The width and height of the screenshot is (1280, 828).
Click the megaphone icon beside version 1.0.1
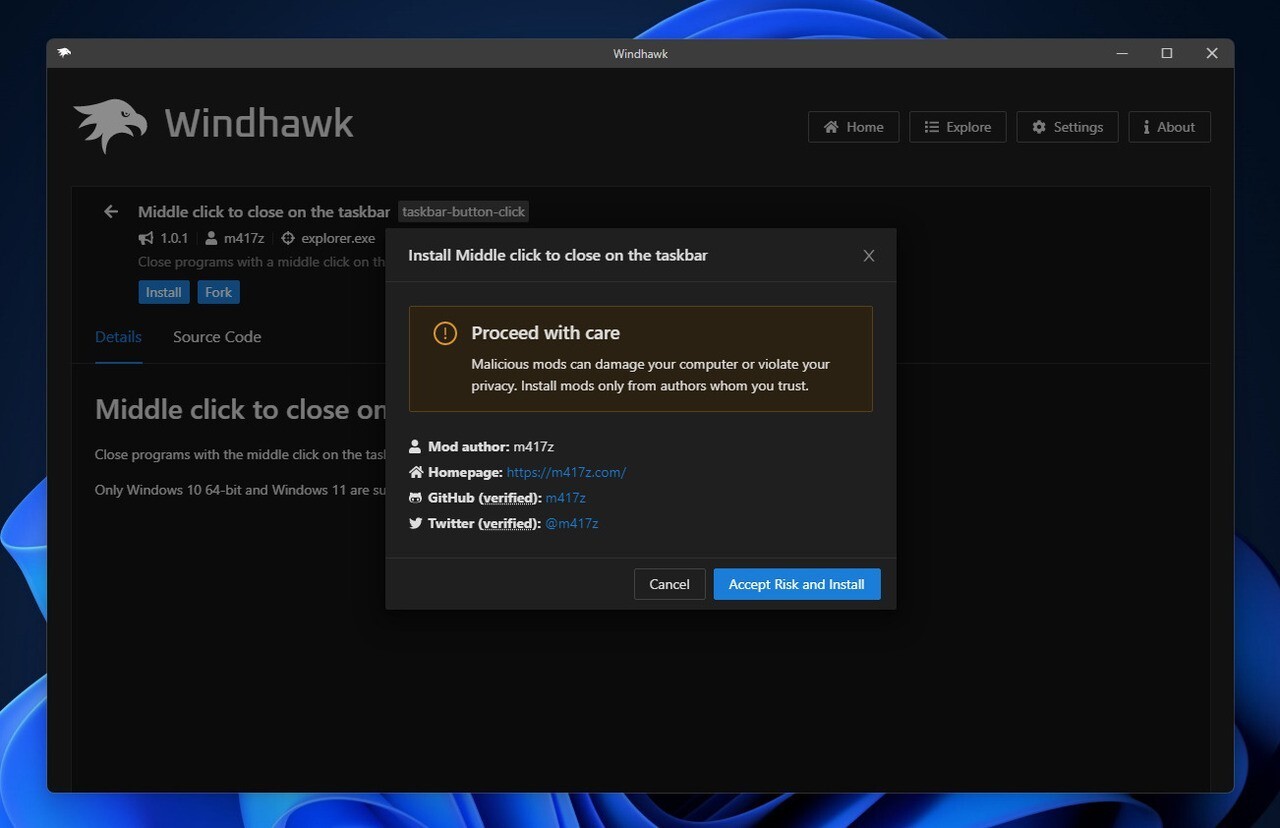[x=144, y=238]
